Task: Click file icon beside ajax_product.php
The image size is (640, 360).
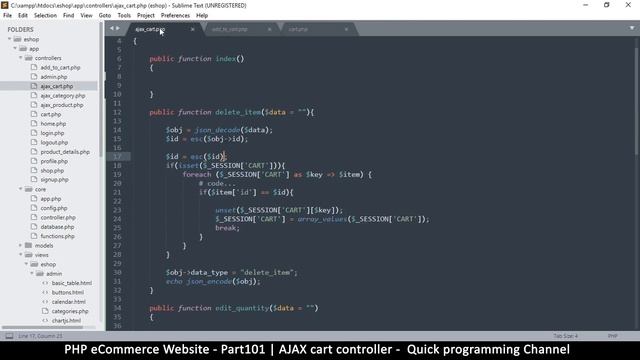Action: [x=34, y=105]
